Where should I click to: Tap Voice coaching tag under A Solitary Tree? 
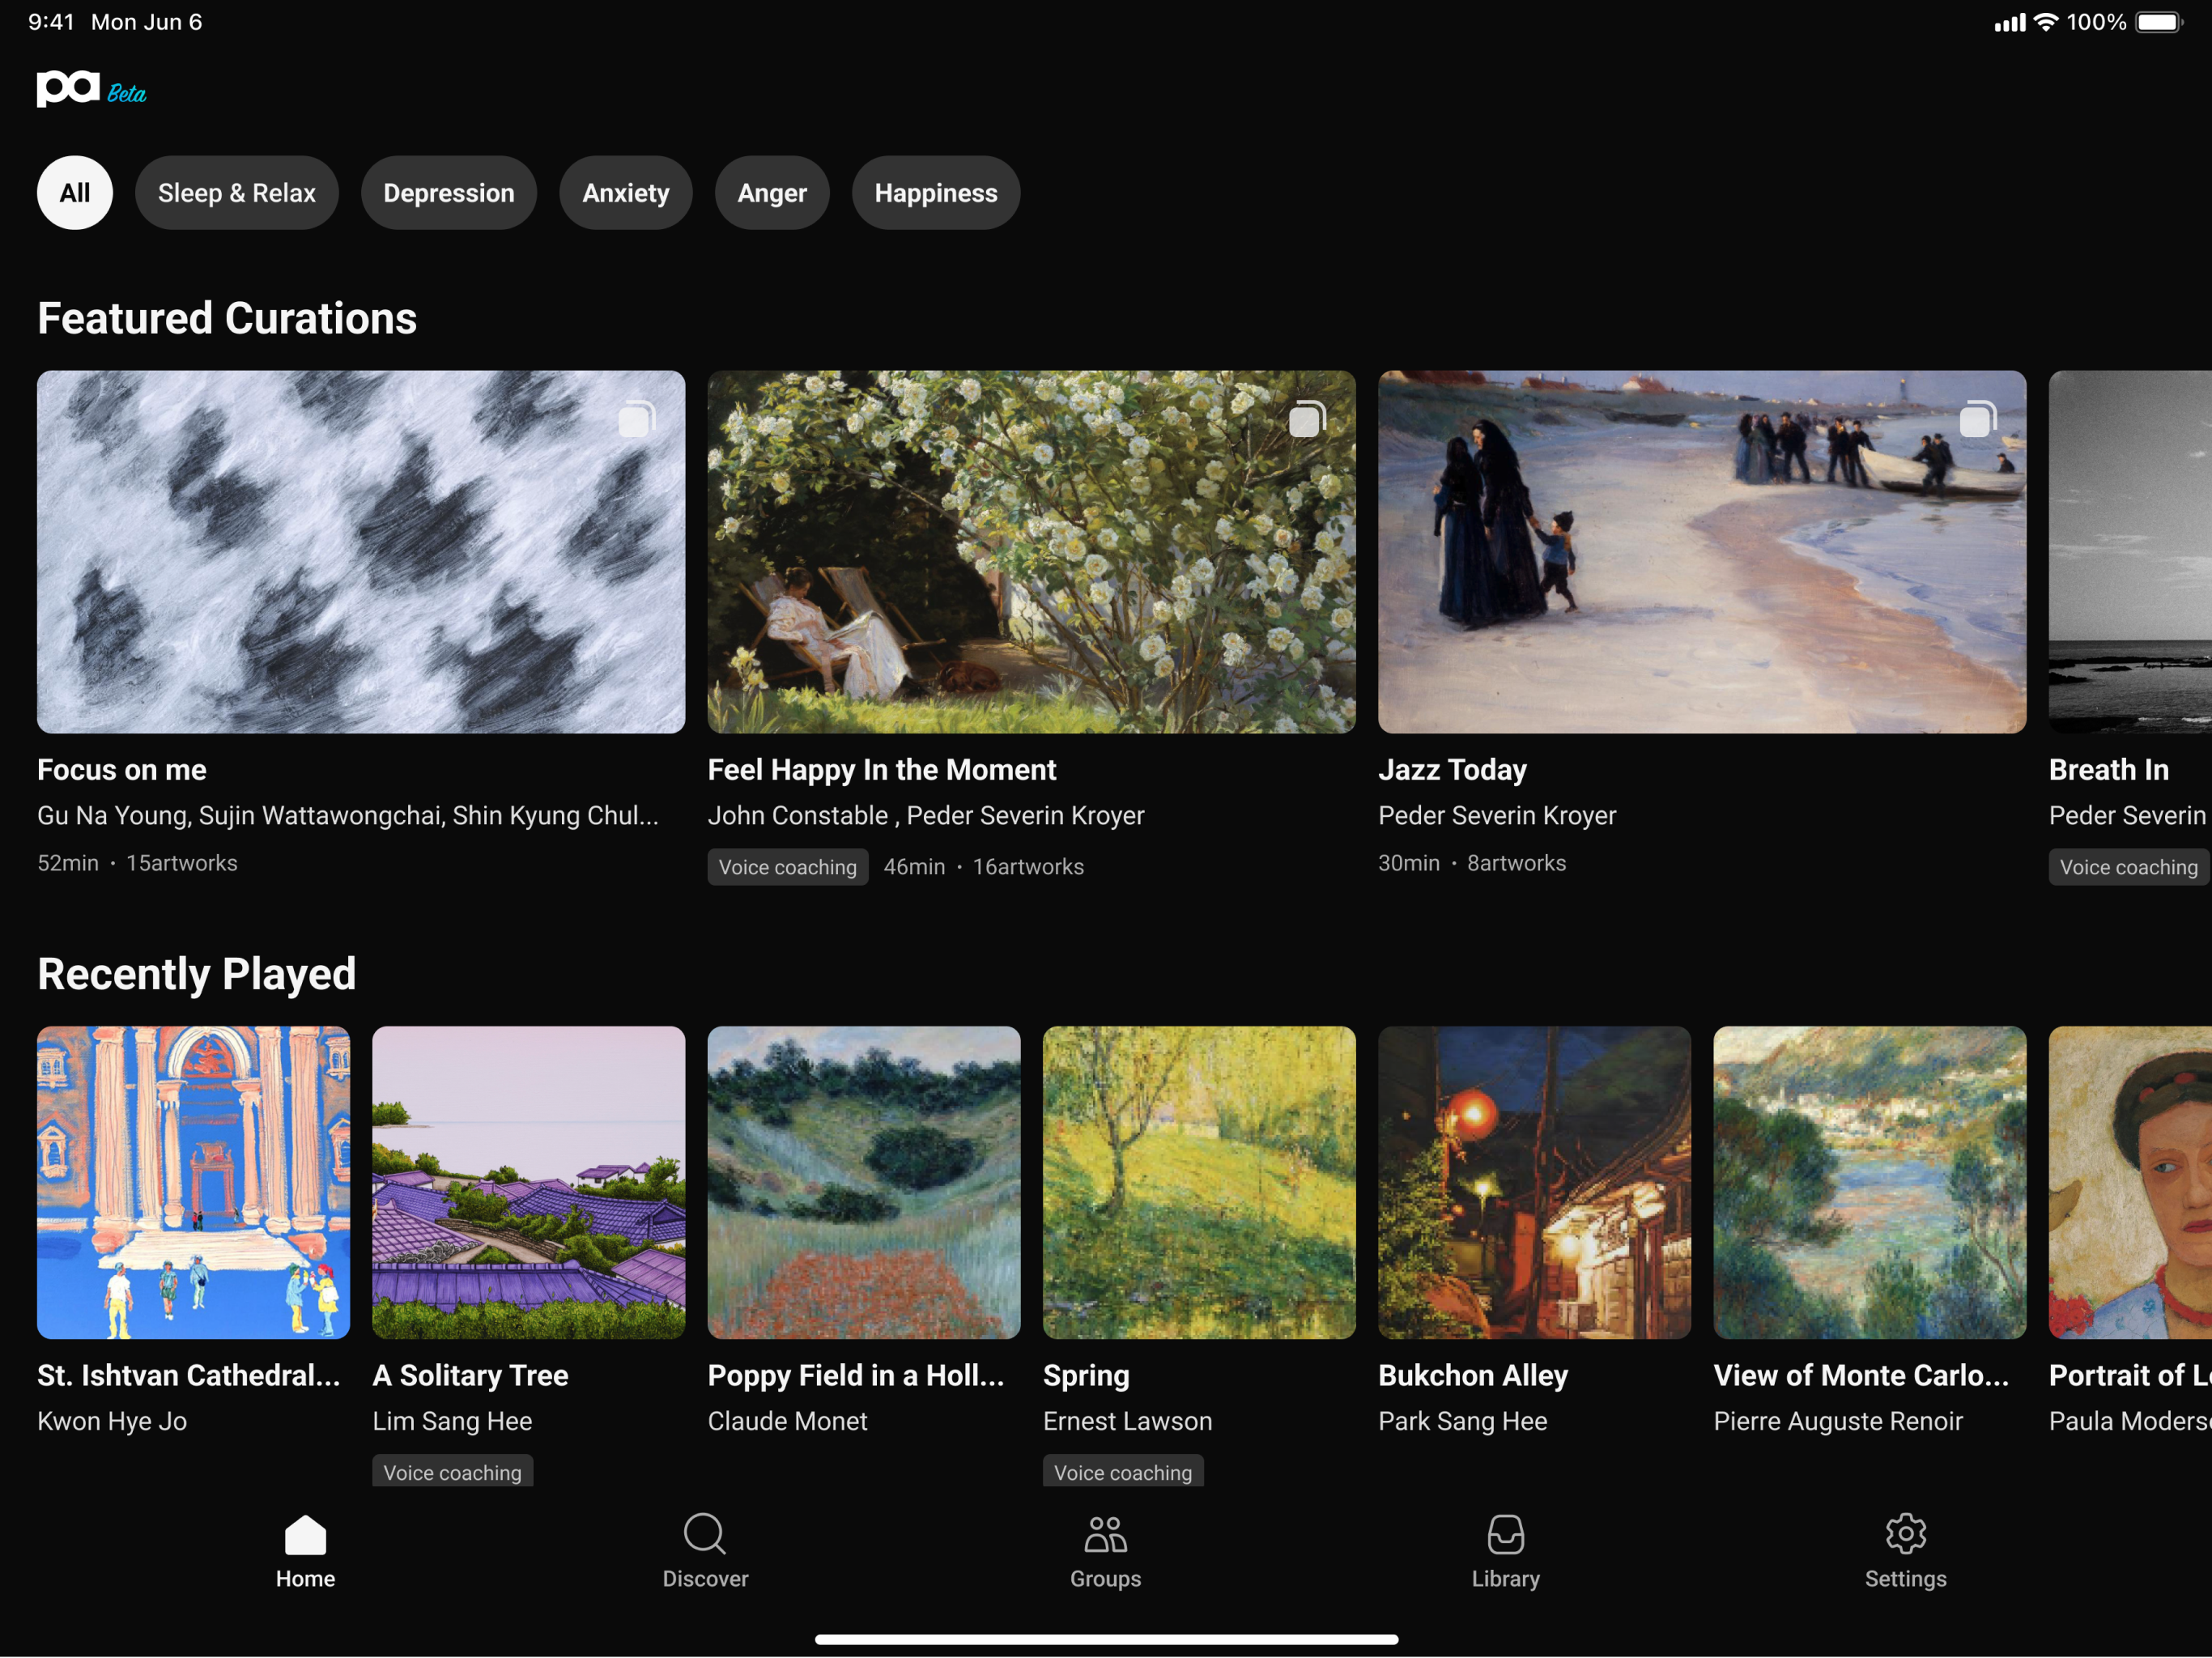click(x=452, y=1472)
